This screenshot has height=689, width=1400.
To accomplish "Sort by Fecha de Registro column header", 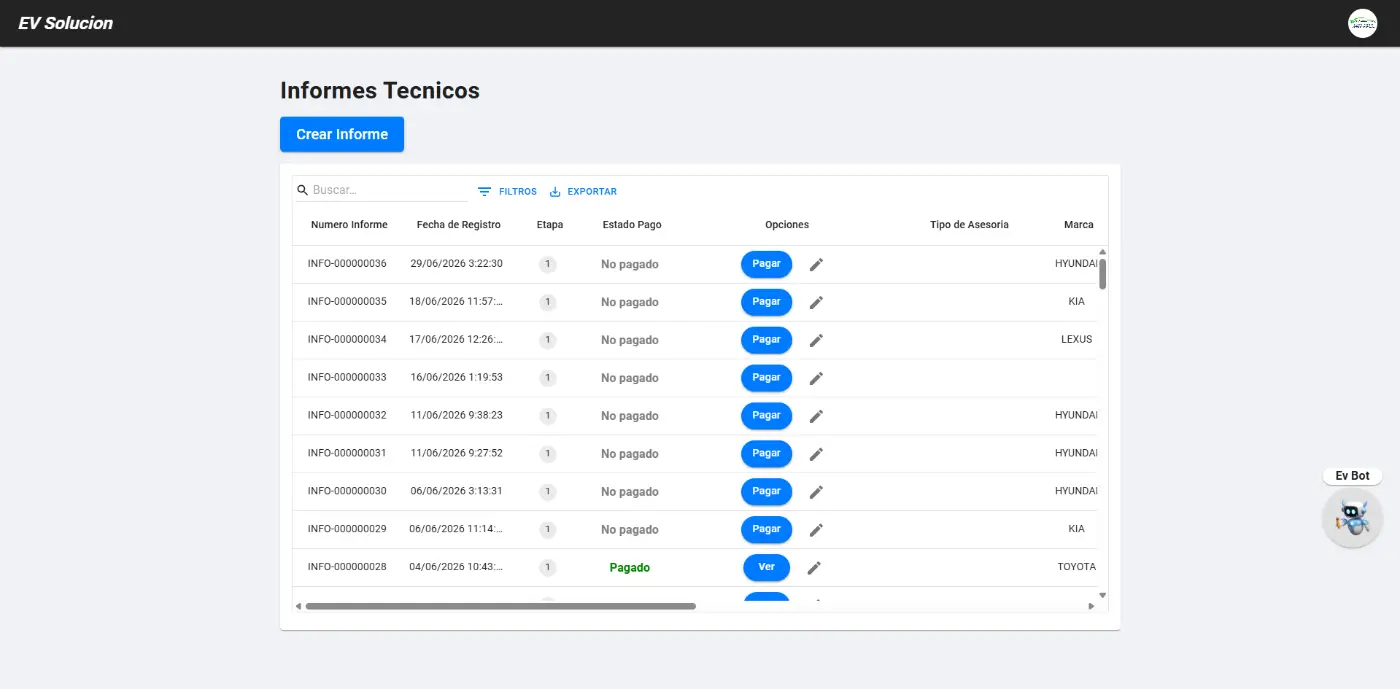I will pyautogui.click(x=458, y=225).
